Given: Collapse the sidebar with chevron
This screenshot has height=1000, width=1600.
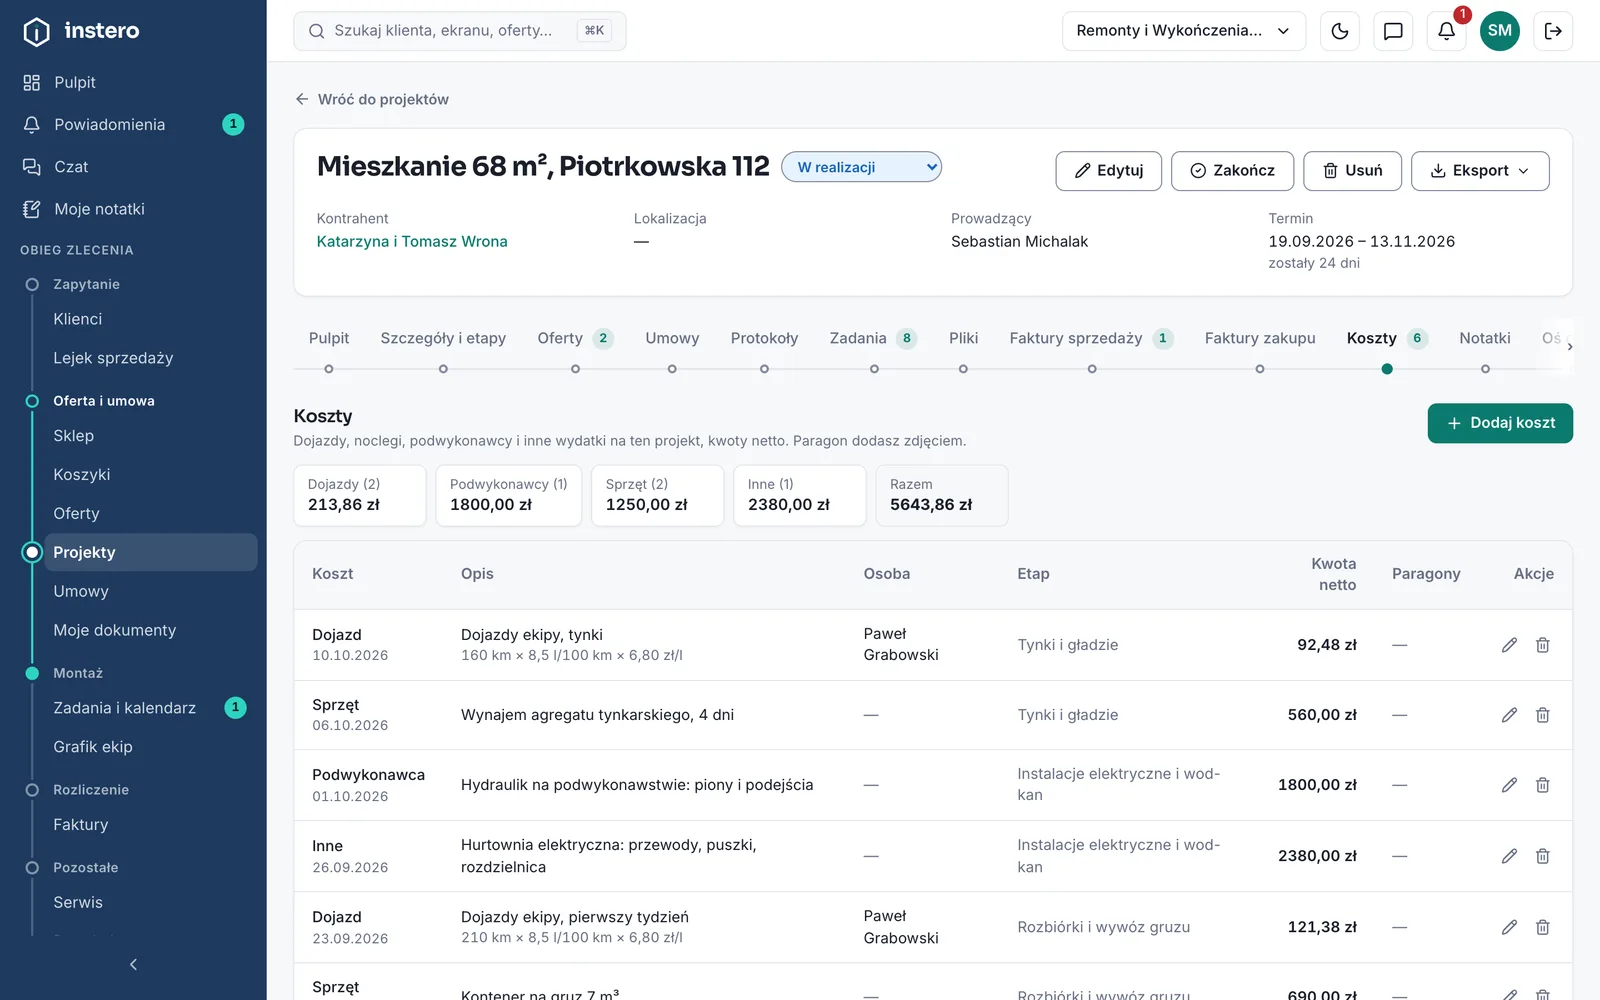Looking at the screenshot, I should point(133,964).
